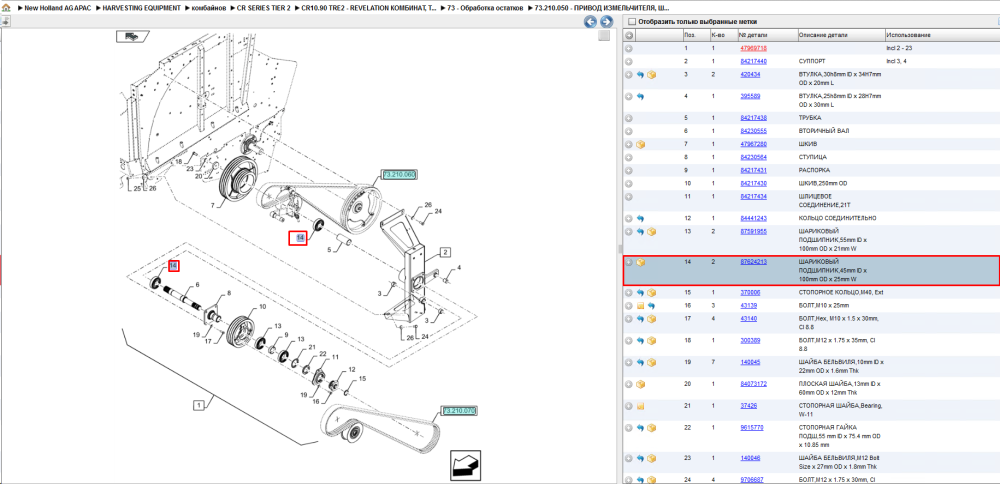Expand row 8 СТУПИЦА
This screenshot has height=484, width=1000.
[x=629, y=157]
